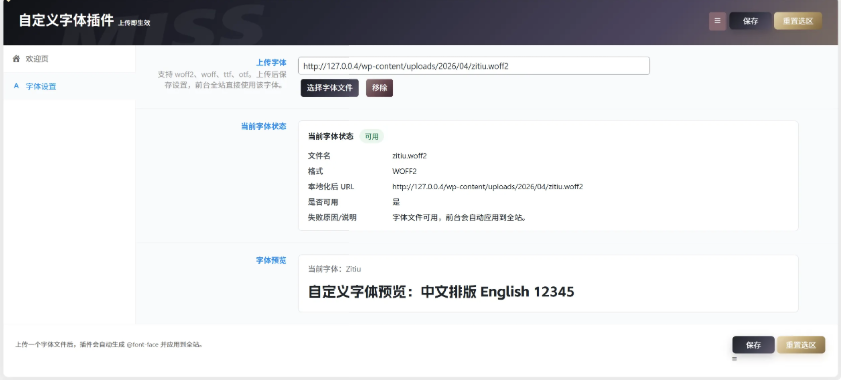Viewport: 843px width, 381px height.
Task: Click the text 字体文件可用，前台会自动应用到全站
Action: point(459,218)
